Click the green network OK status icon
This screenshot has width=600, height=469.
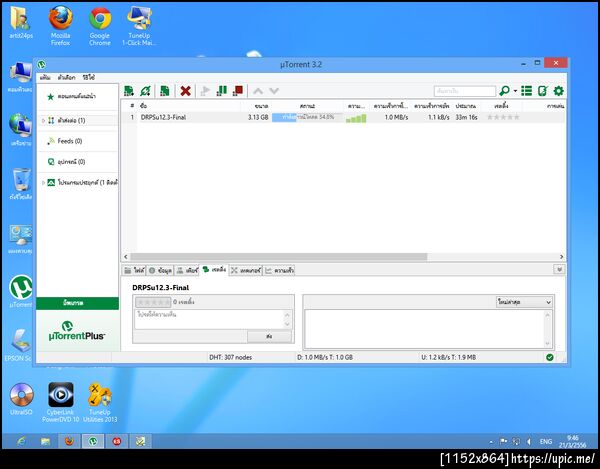(550, 357)
